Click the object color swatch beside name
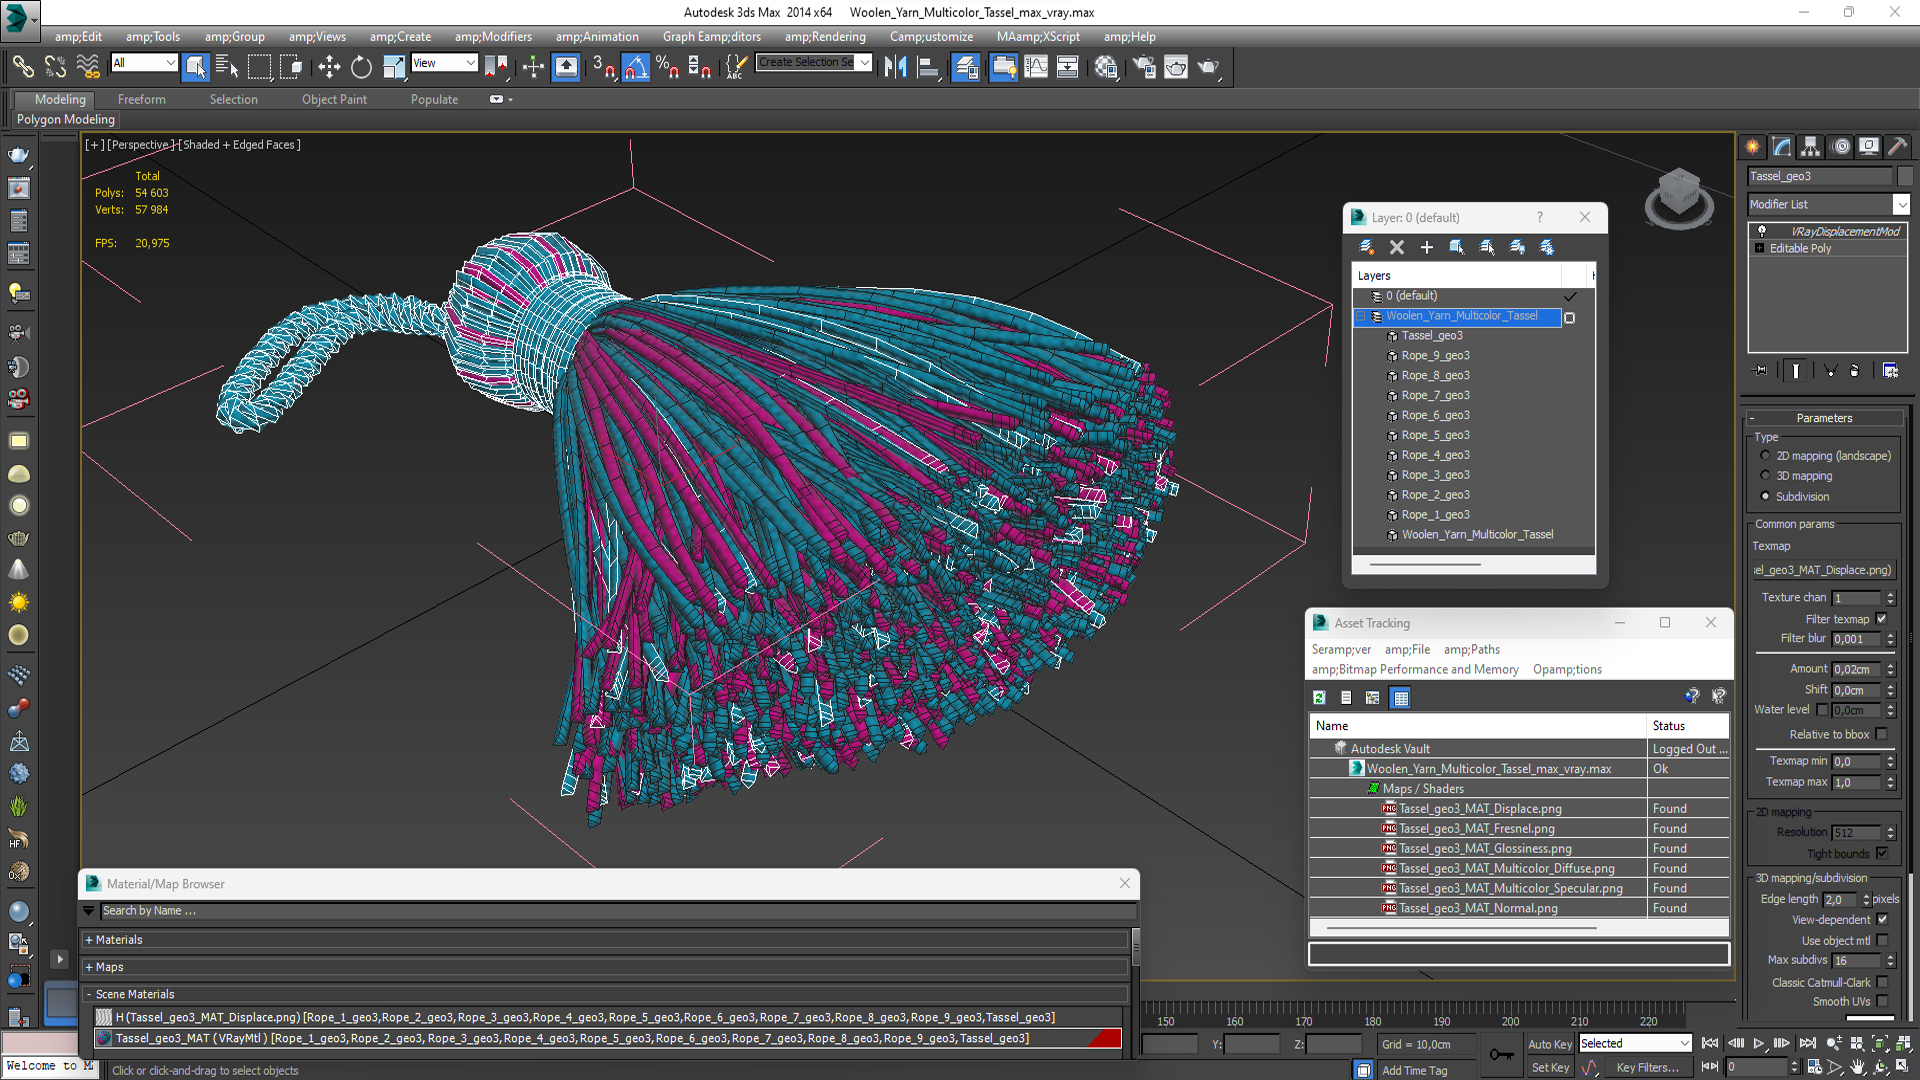 click(x=1905, y=176)
